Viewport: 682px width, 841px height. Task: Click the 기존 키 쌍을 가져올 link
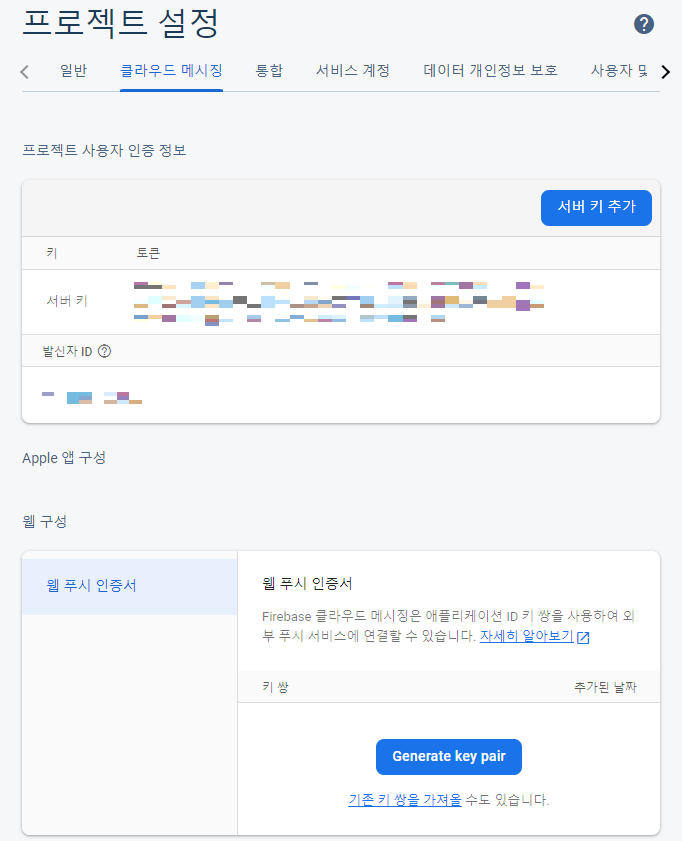point(405,800)
